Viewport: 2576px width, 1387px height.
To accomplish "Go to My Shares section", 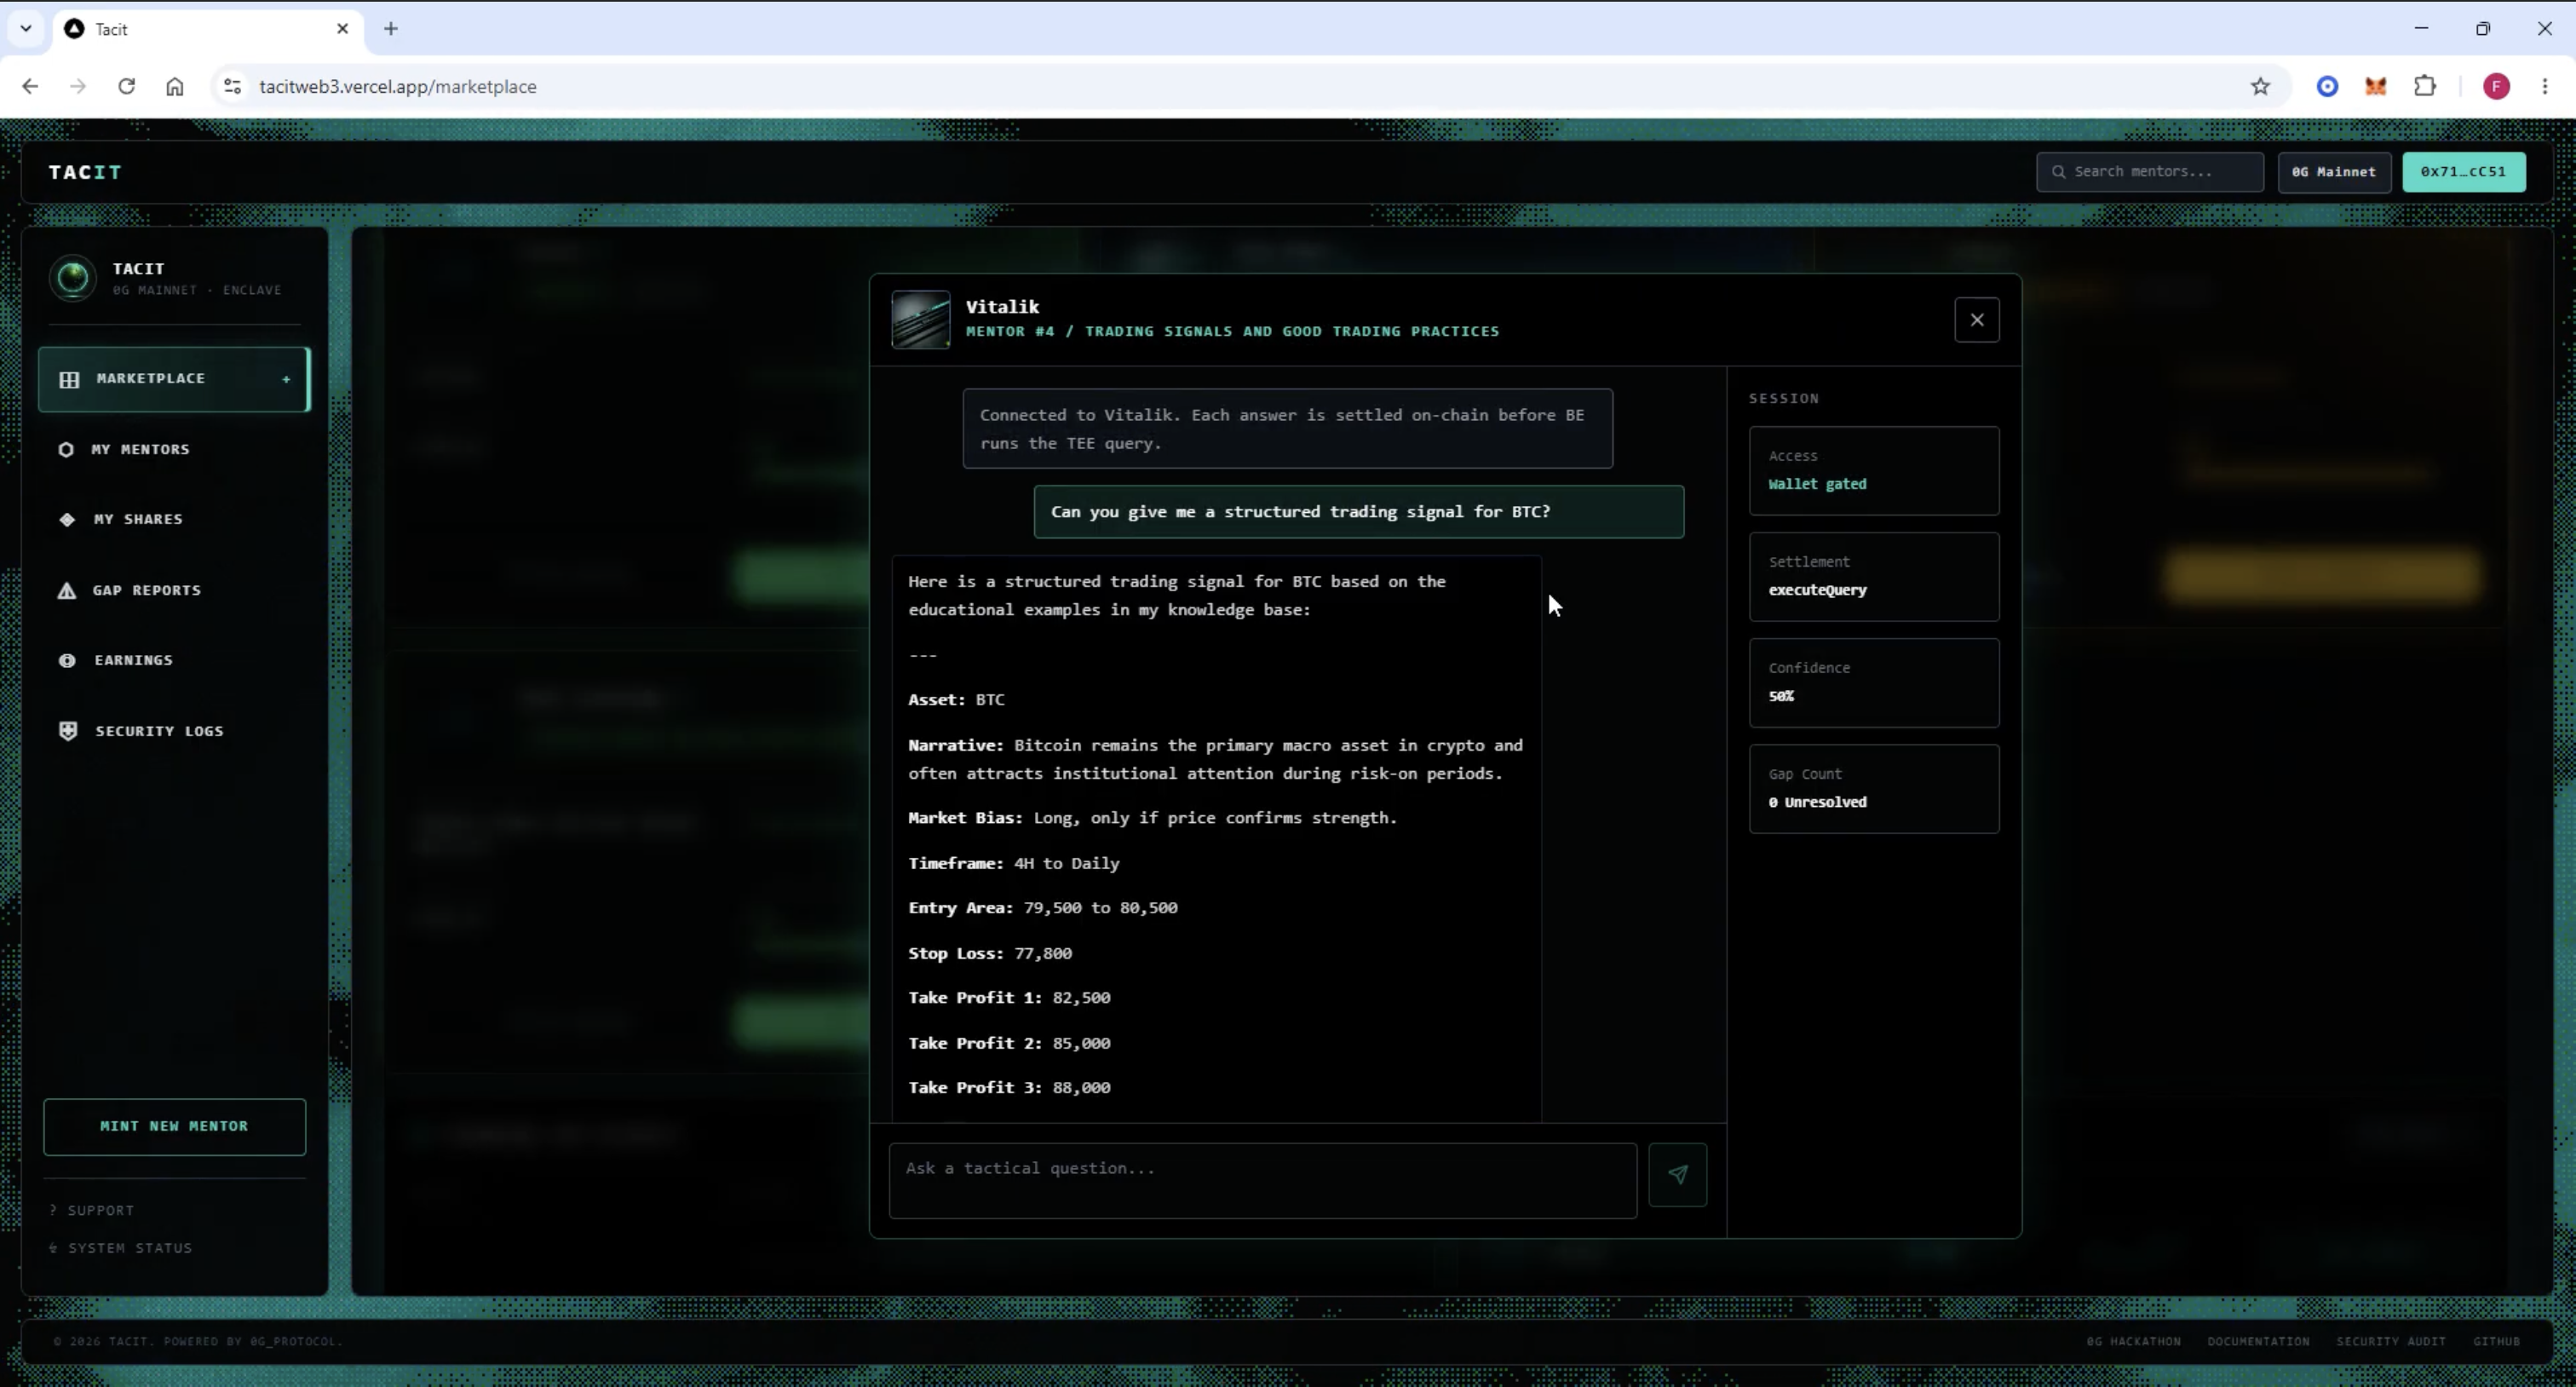I will click(174, 520).
